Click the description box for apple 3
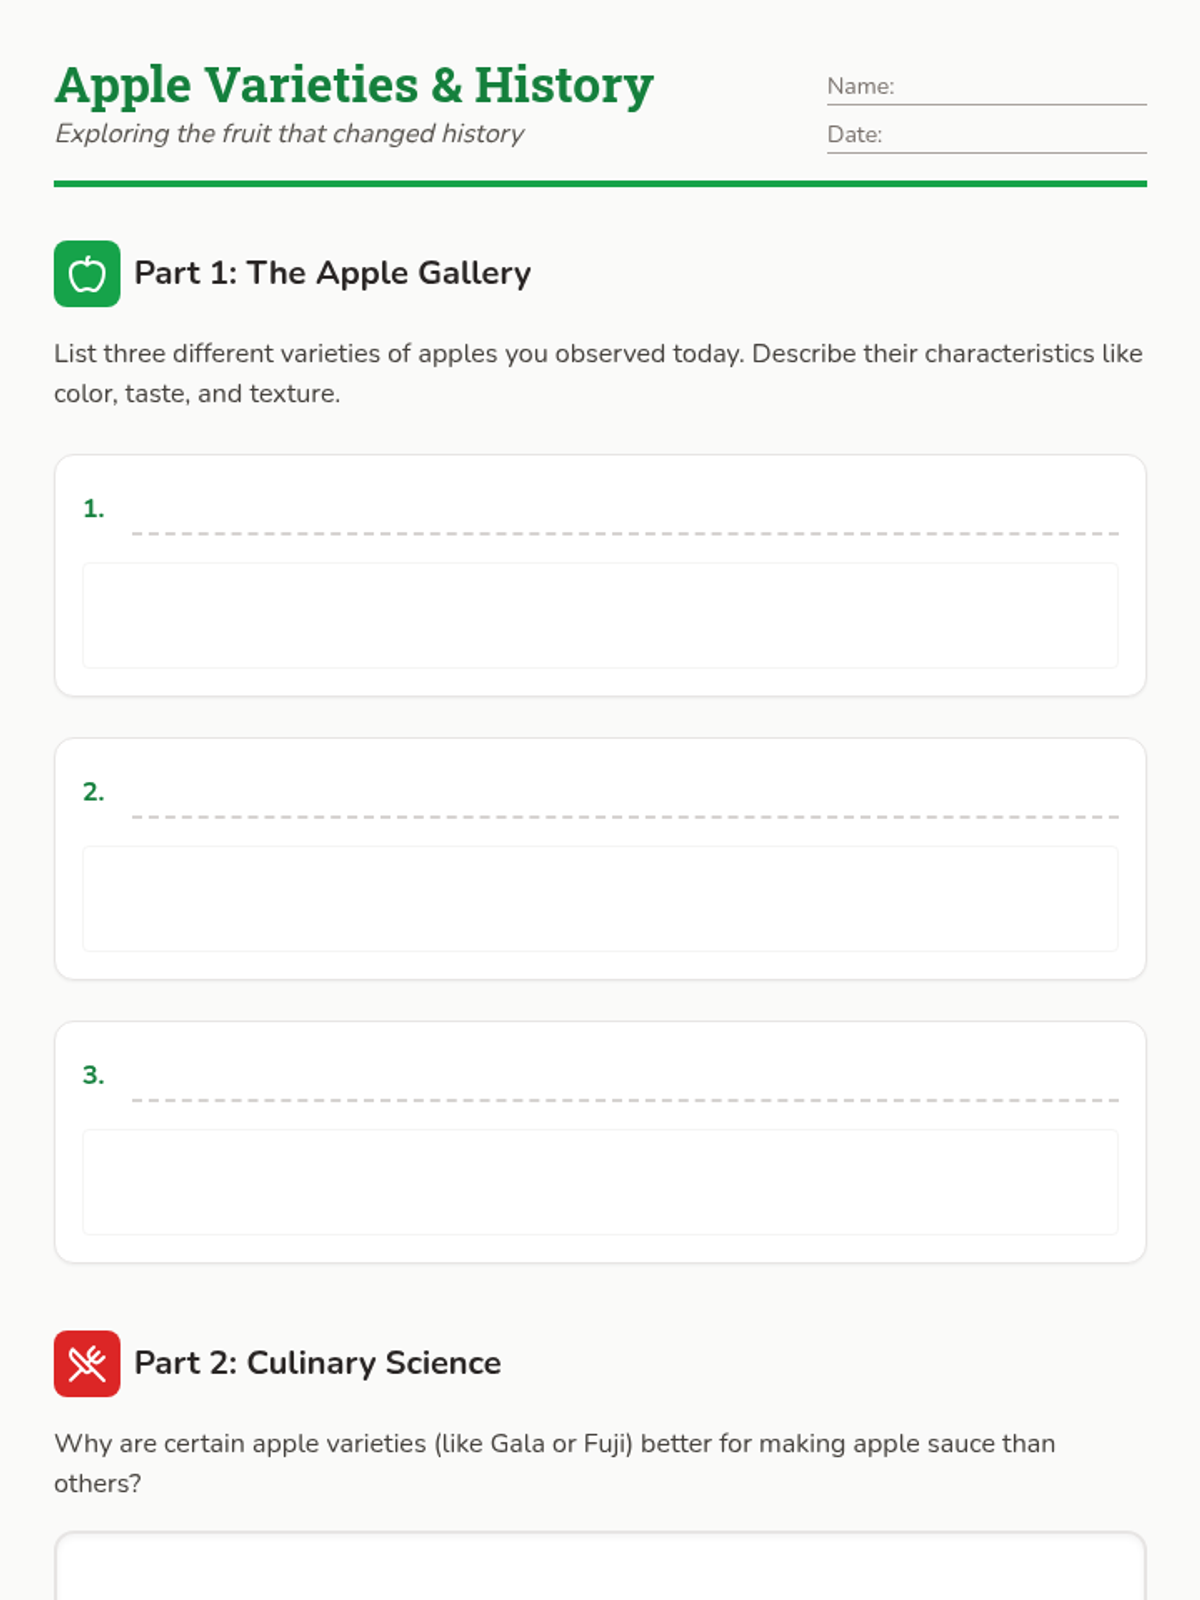1200x1600 pixels. pyautogui.click(x=600, y=1181)
